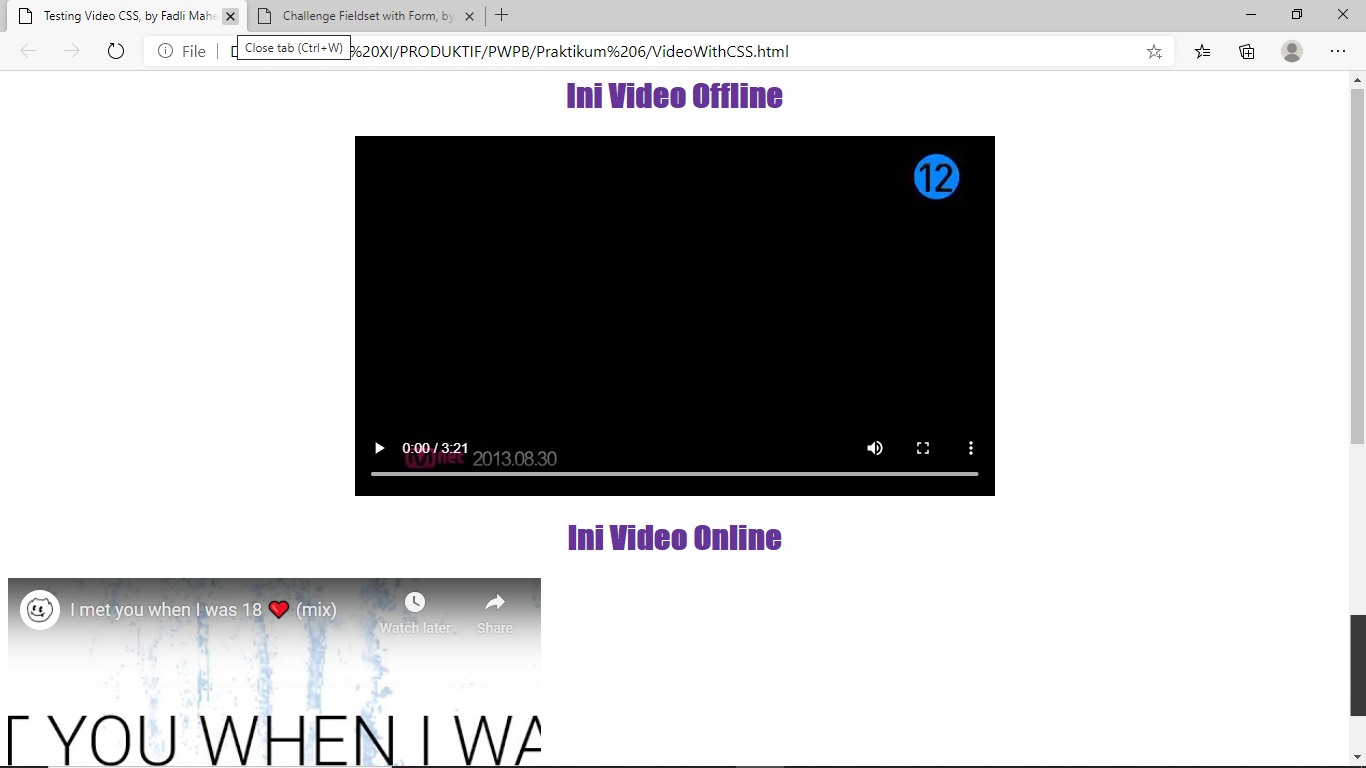1366x768 pixels.
Task: Open the Collections panel in Edge
Action: pyautogui.click(x=1246, y=51)
